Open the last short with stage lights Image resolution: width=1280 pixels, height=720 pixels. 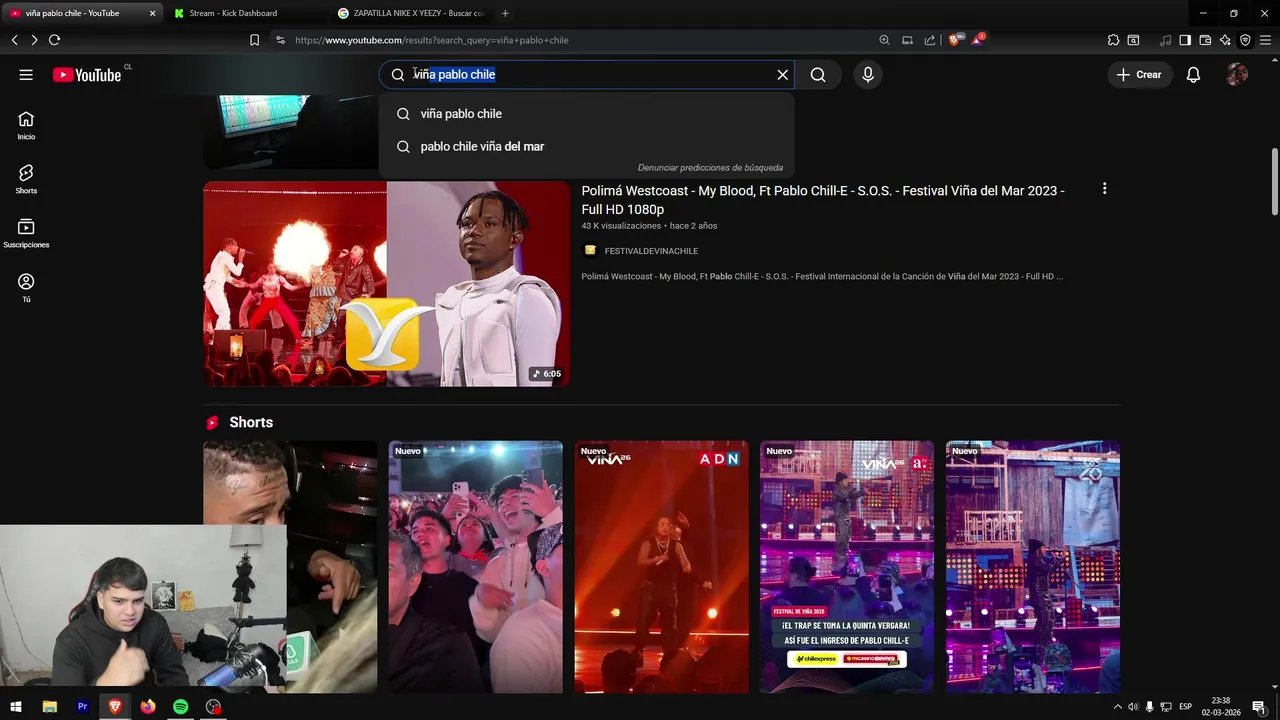coord(1033,567)
